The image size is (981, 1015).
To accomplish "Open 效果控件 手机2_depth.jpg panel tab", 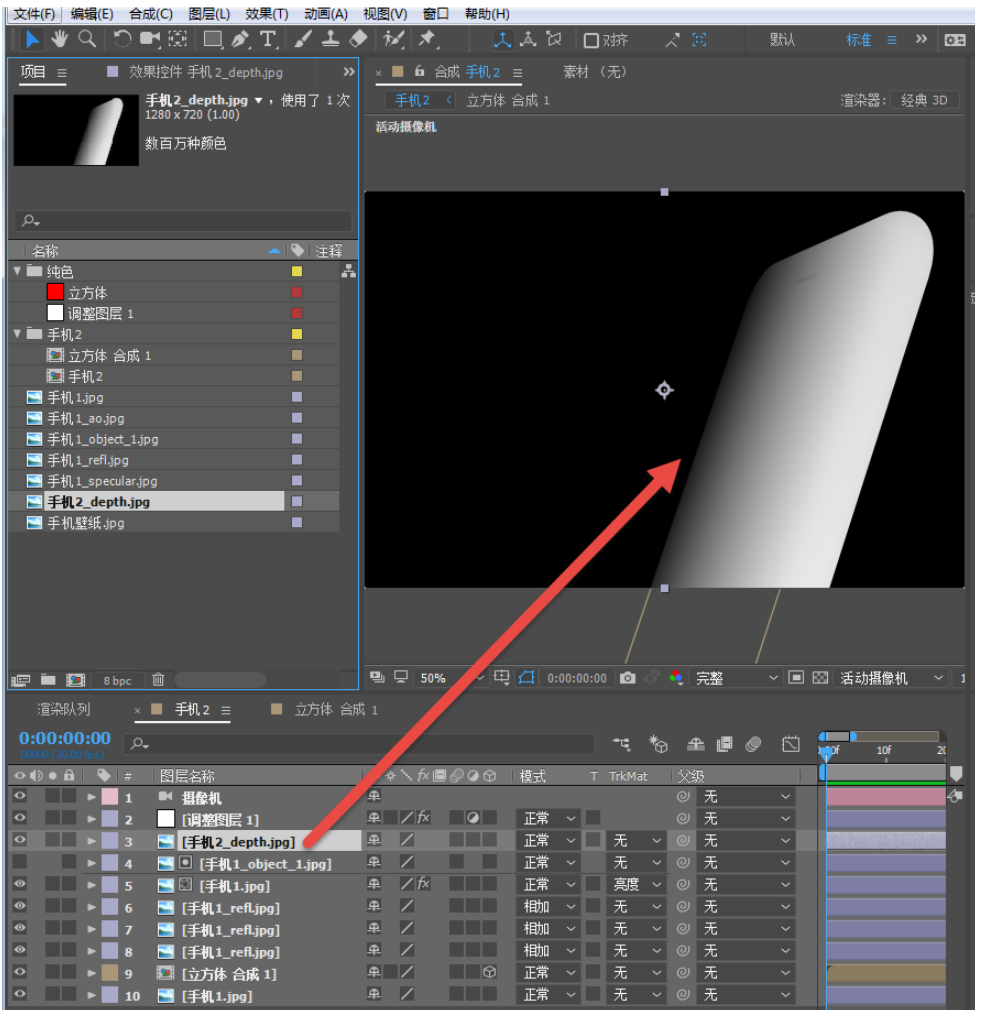I will pos(205,72).
